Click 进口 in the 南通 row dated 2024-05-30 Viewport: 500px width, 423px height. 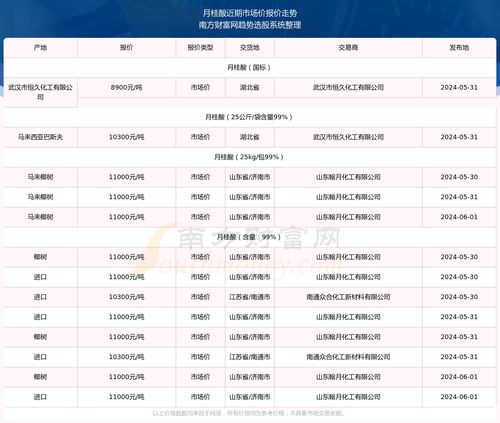click(x=40, y=297)
